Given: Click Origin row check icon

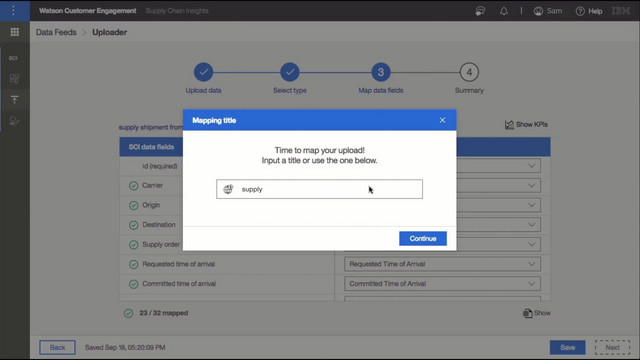Looking at the screenshot, I should pyautogui.click(x=133, y=205).
